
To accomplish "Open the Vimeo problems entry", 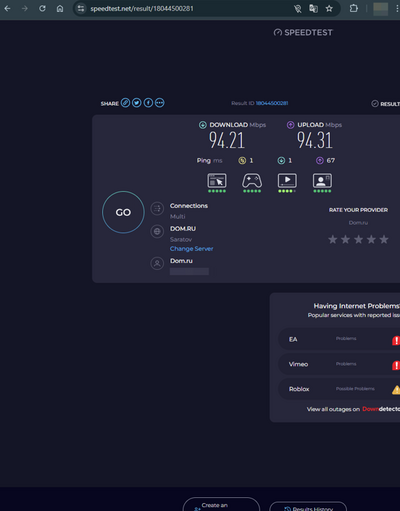I will pyautogui.click(x=339, y=364).
